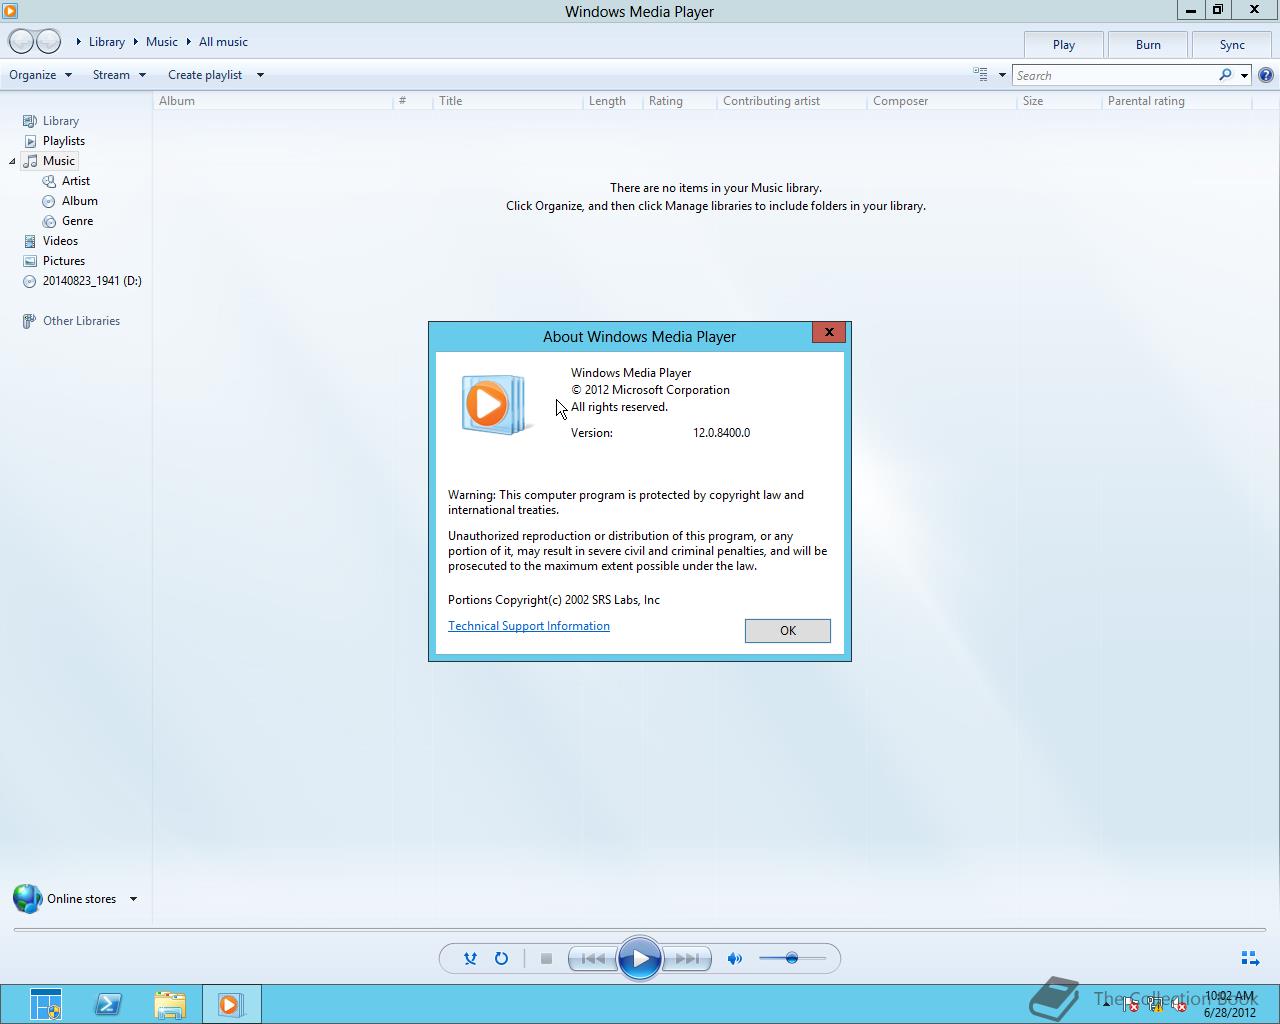Image resolution: width=1280 pixels, height=1024 pixels.
Task: Open the Stream menu
Action: point(119,75)
